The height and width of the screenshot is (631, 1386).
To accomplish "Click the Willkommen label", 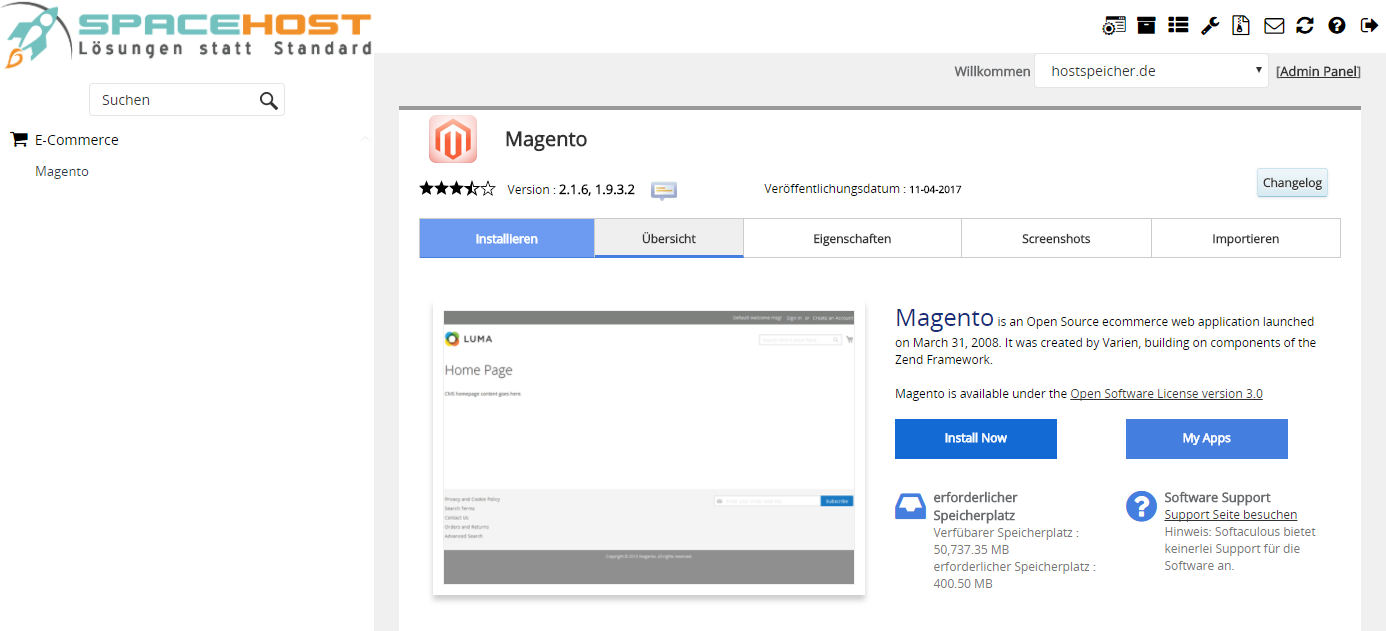I will pos(992,71).
